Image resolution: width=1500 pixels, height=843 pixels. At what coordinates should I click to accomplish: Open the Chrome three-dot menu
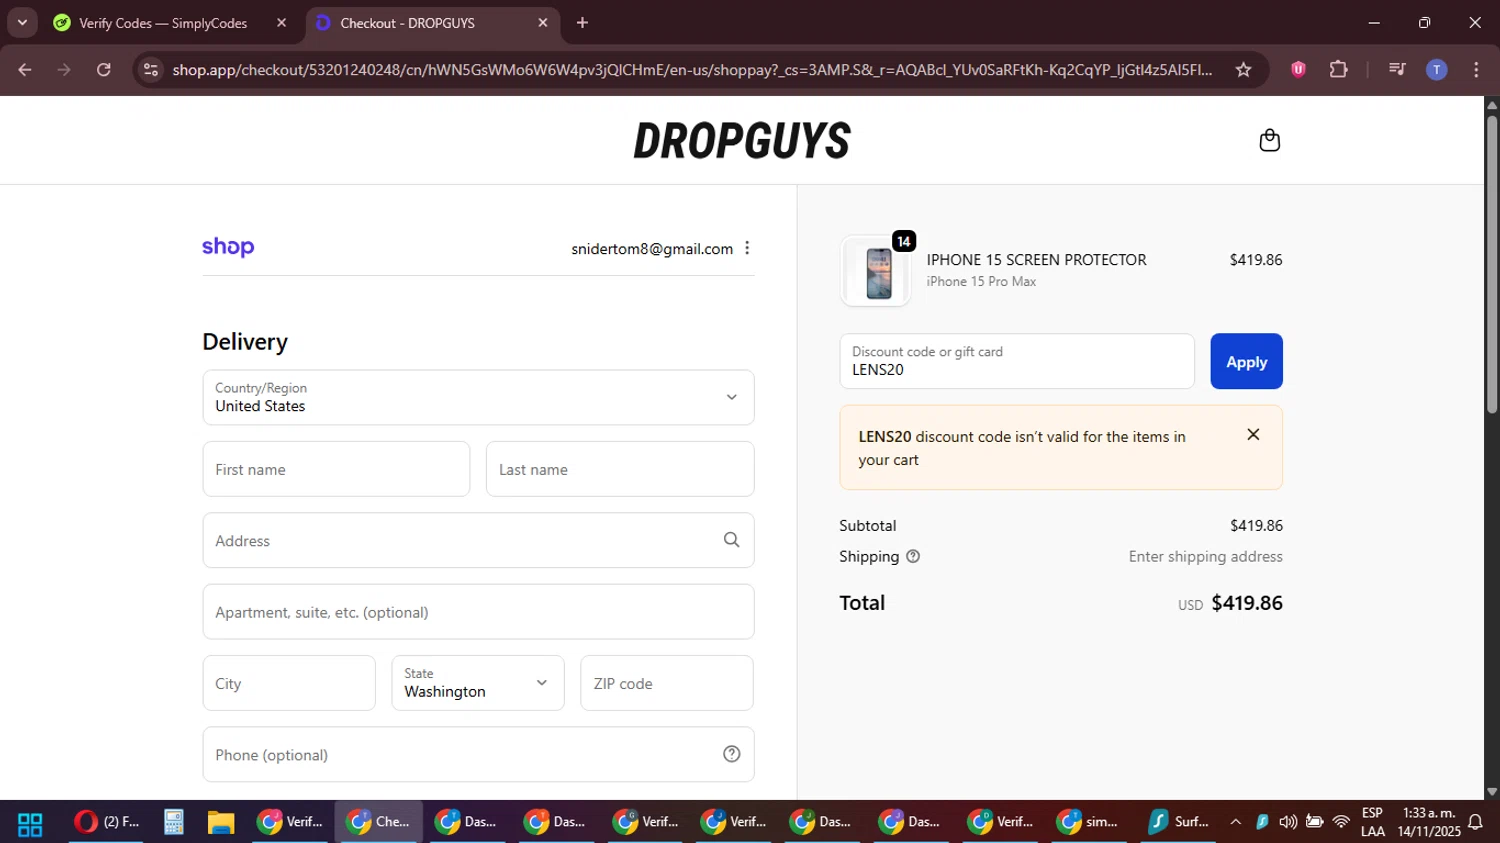(1476, 69)
